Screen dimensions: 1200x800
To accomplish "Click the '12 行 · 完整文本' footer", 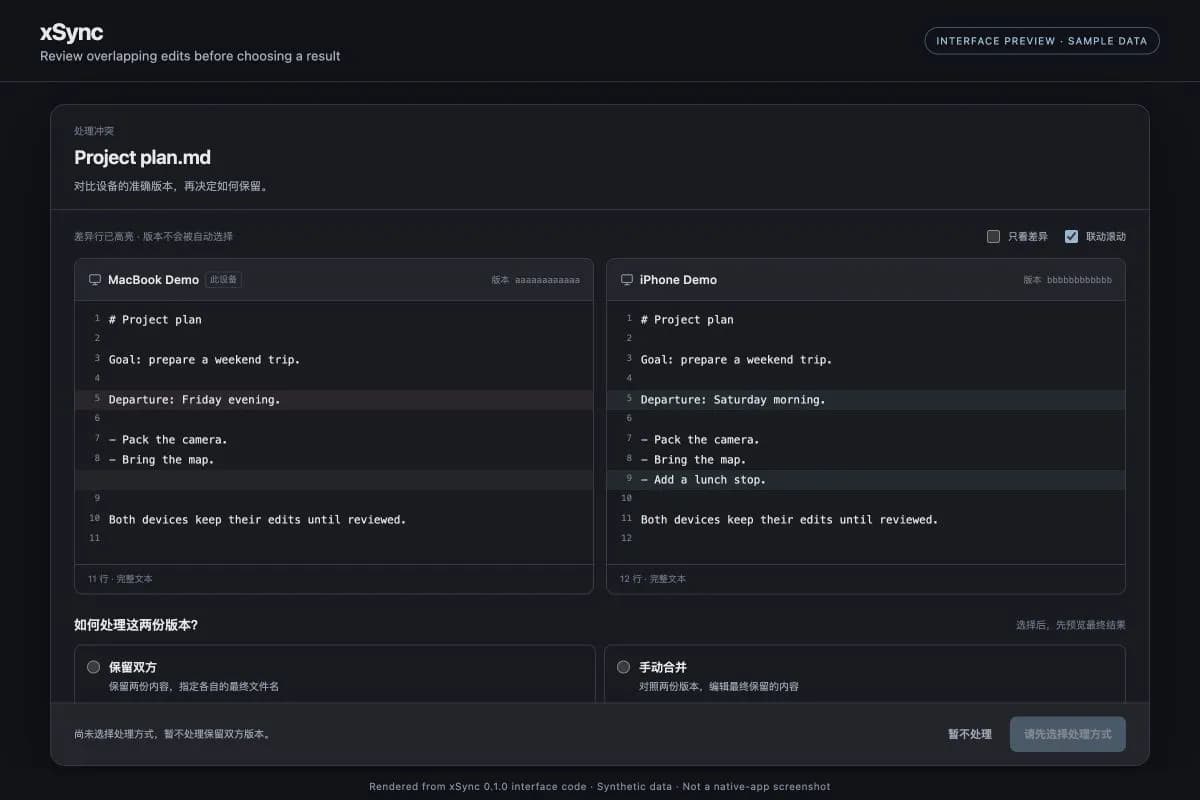I will click(x=653, y=579).
